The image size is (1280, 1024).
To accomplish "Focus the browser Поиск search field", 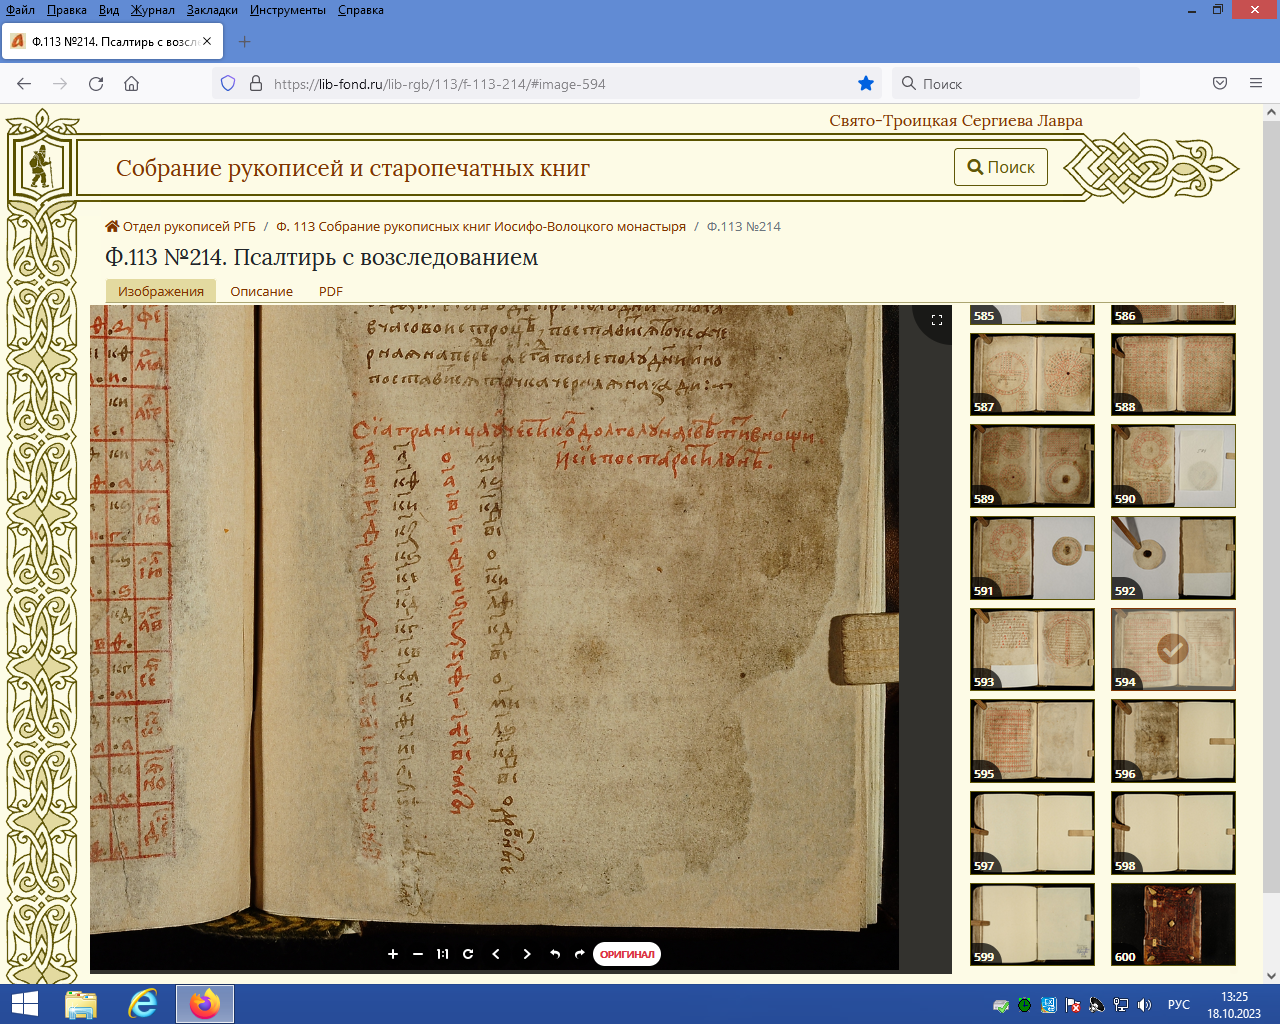I will click(1015, 84).
